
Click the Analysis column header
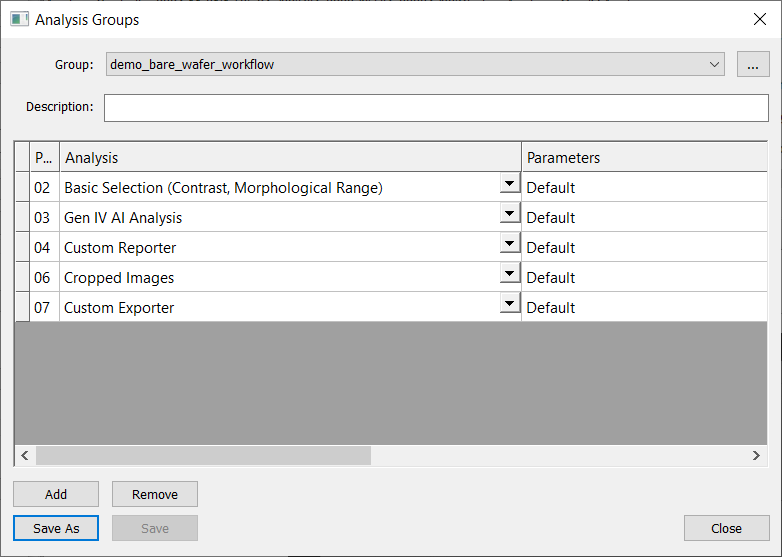coord(290,157)
